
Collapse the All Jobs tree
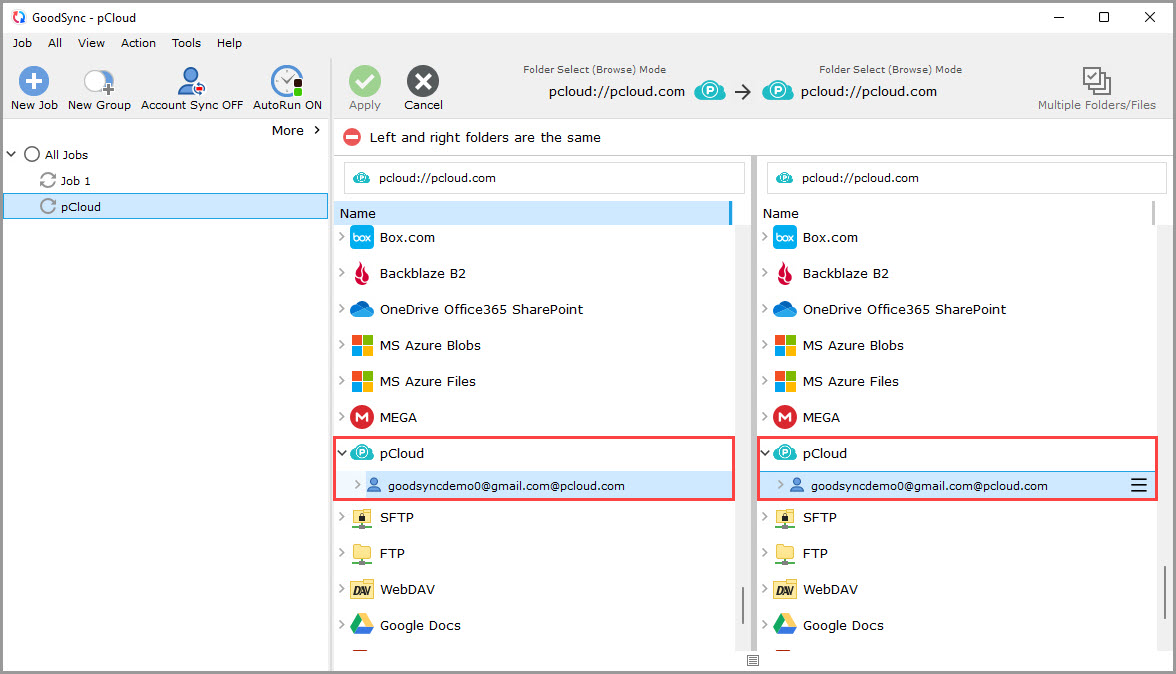[x=11, y=154]
